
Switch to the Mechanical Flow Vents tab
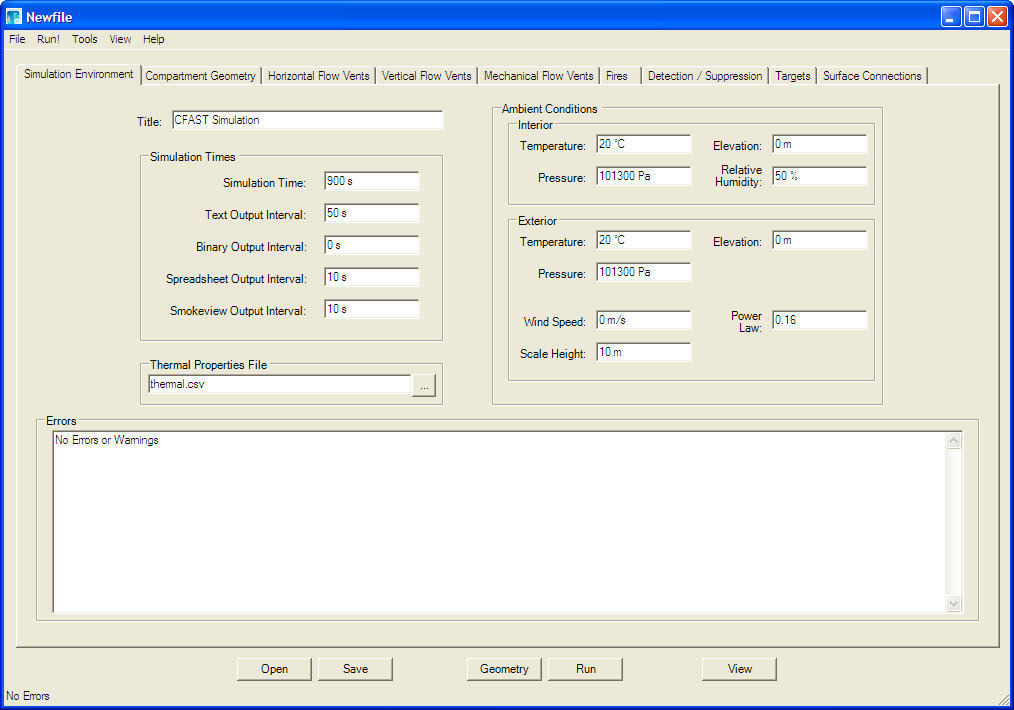pyautogui.click(x=538, y=76)
